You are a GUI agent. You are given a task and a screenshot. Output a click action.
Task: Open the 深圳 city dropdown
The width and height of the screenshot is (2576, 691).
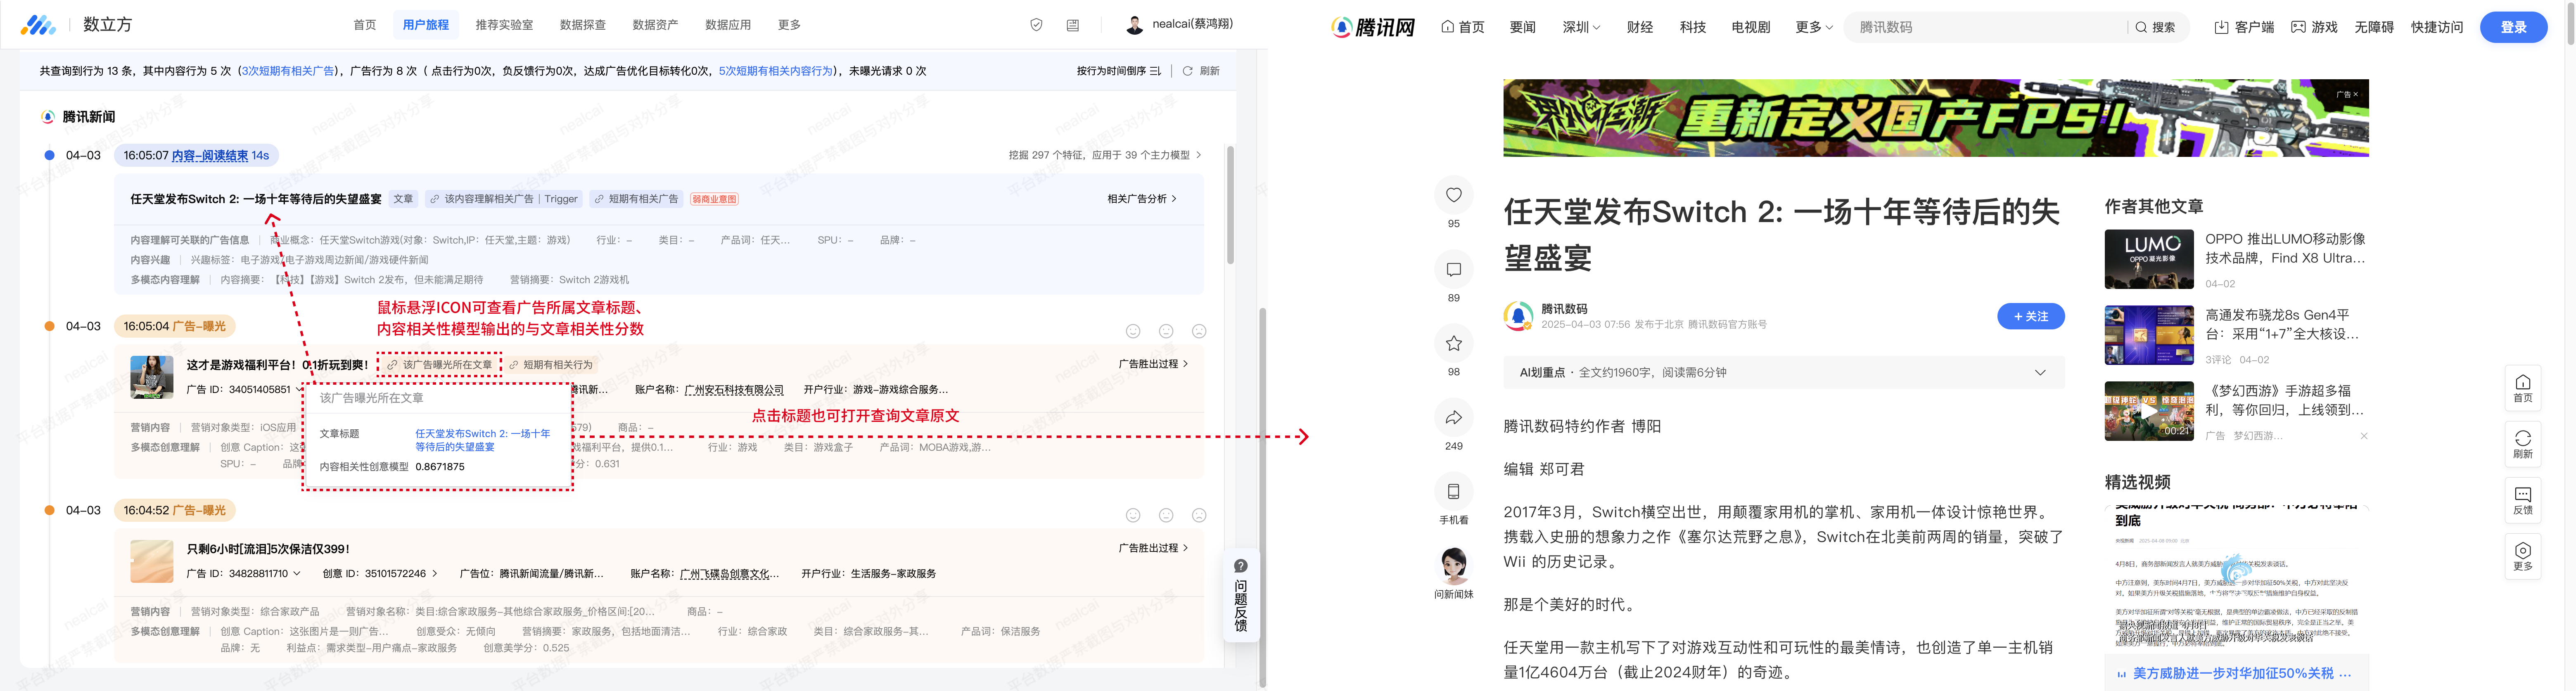coord(1581,27)
